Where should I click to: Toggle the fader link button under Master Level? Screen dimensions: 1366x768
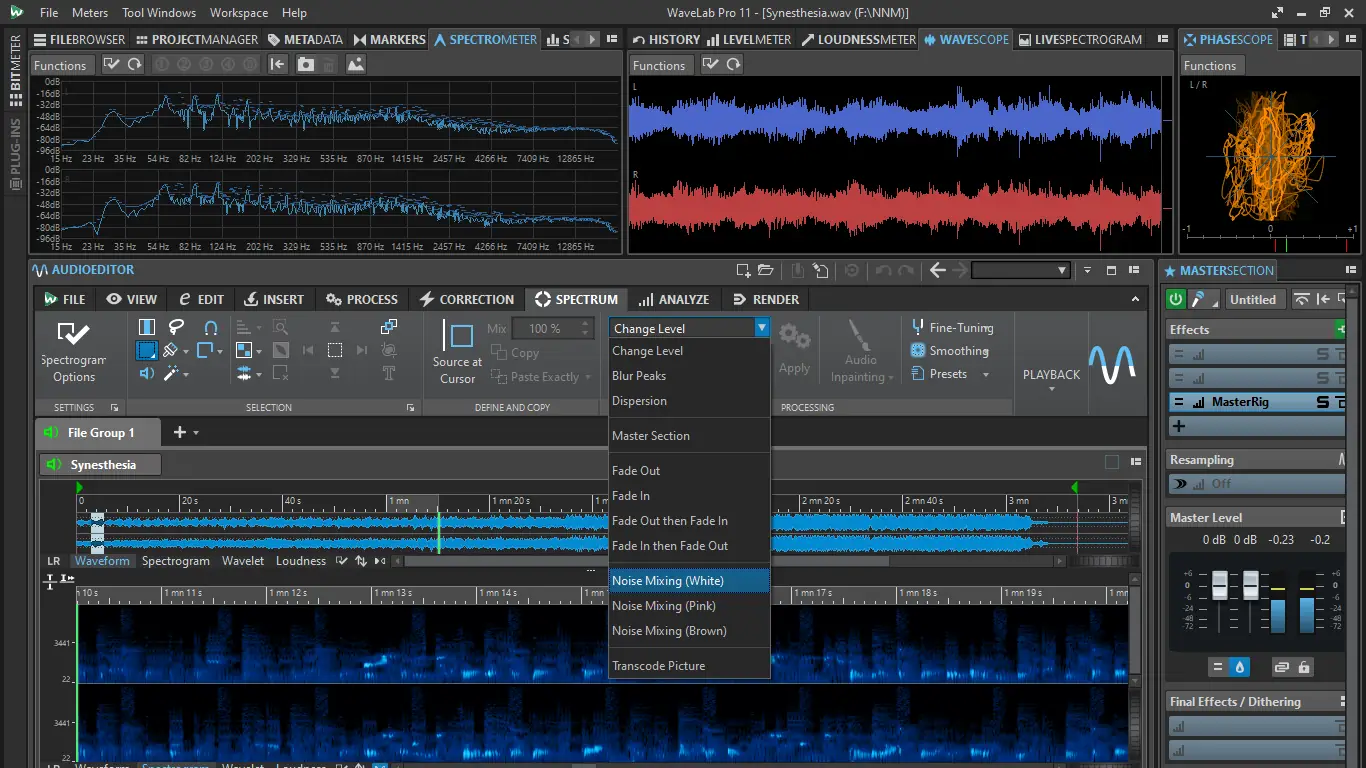(x=1280, y=667)
